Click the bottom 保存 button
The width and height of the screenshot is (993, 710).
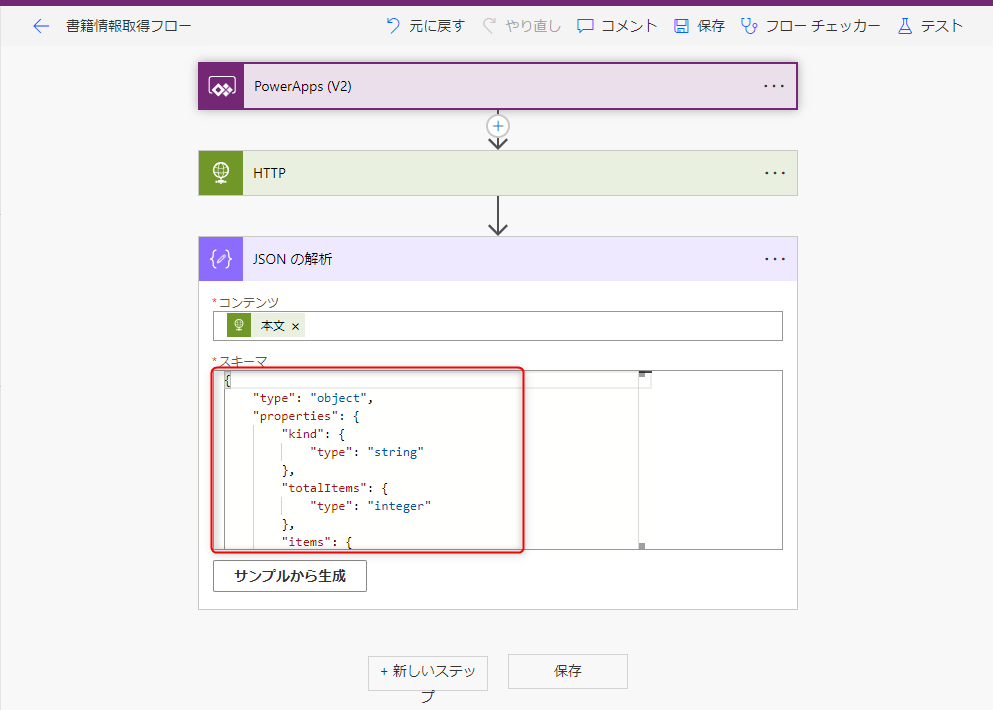[x=567, y=671]
